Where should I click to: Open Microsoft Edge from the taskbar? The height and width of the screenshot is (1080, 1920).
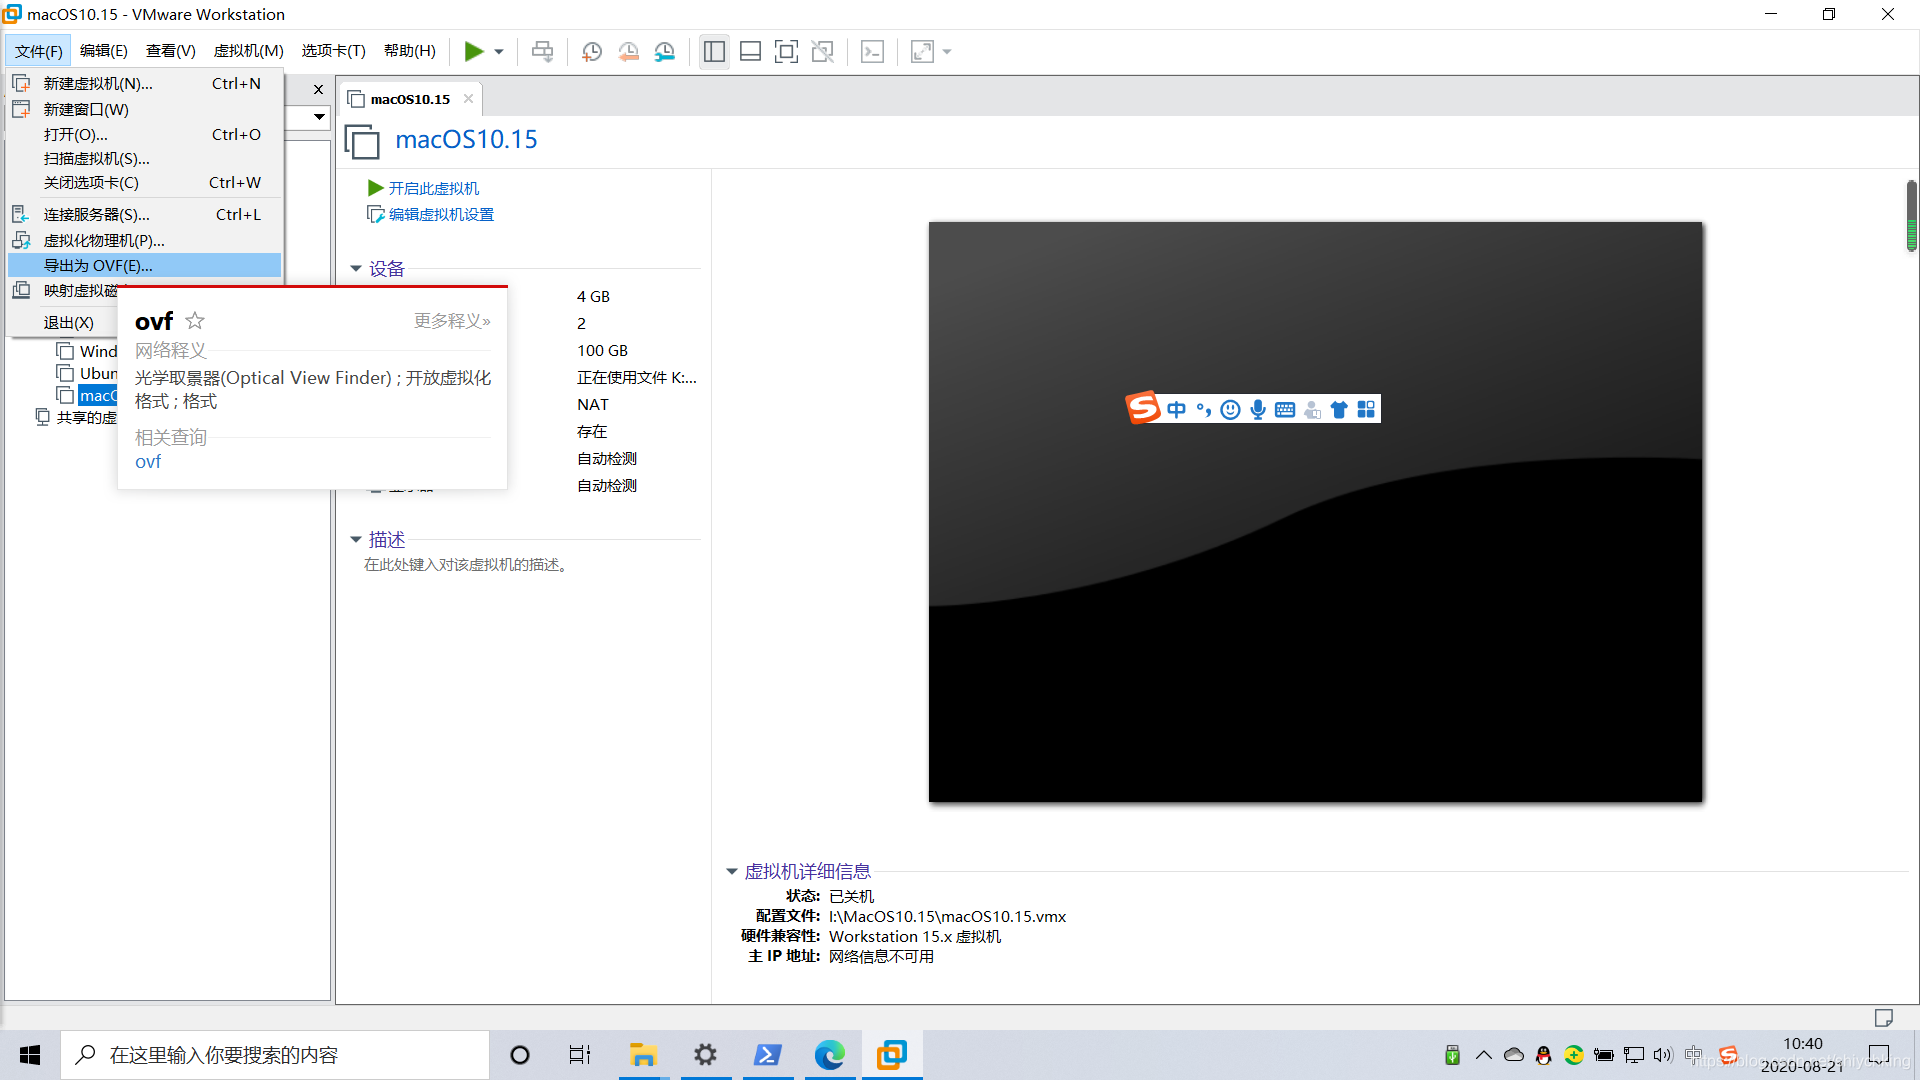tap(829, 1055)
